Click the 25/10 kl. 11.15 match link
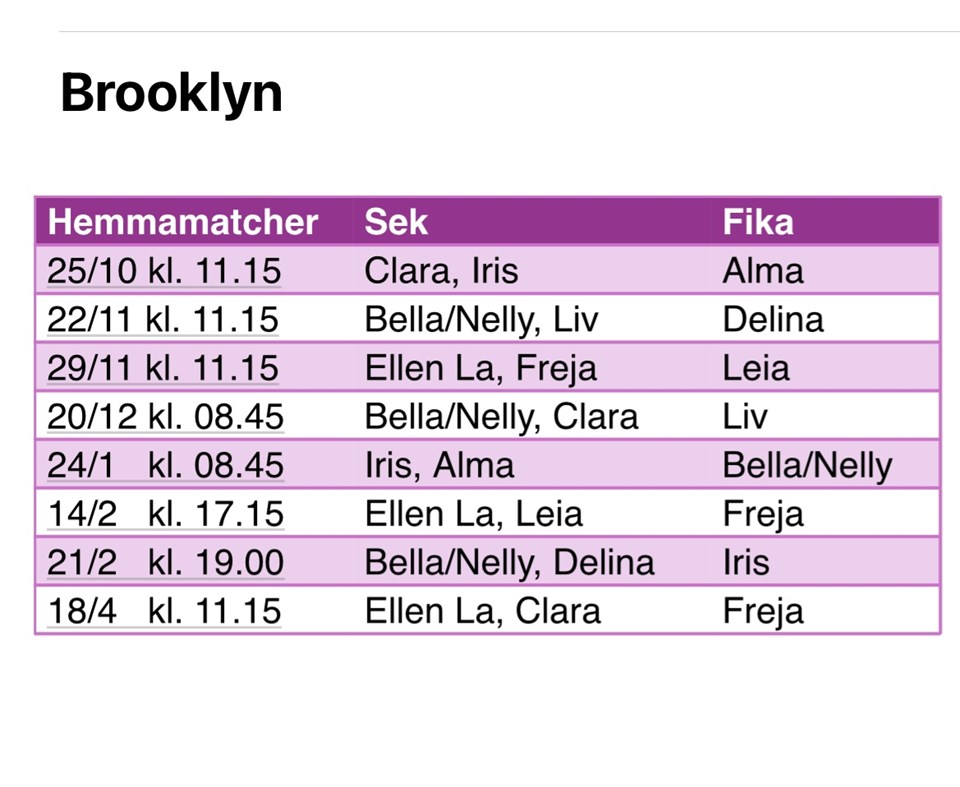960x787 pixels. 164,271
